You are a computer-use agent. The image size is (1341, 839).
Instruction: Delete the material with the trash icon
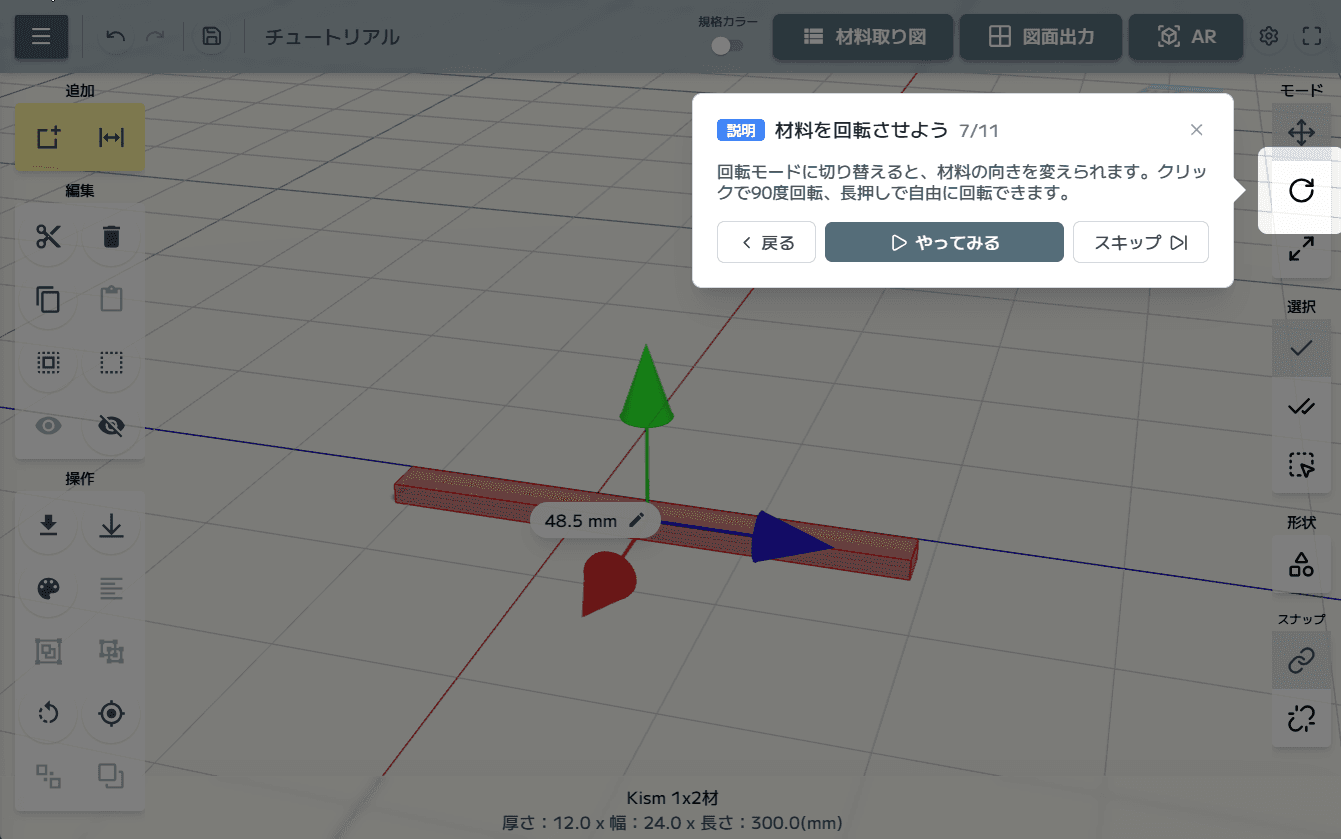click(x=110, y=237)
